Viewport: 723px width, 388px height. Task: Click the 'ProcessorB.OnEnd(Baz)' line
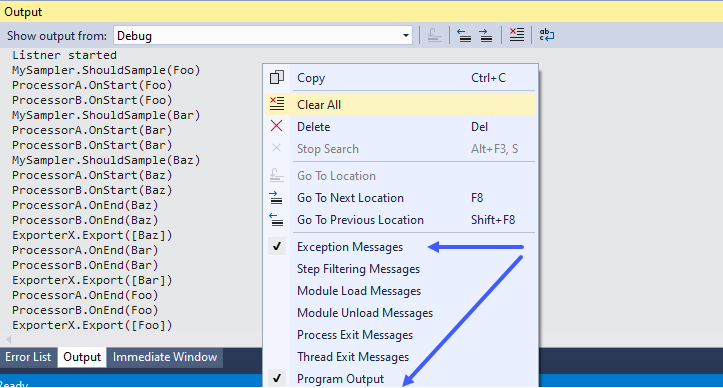tap(85, 220)
